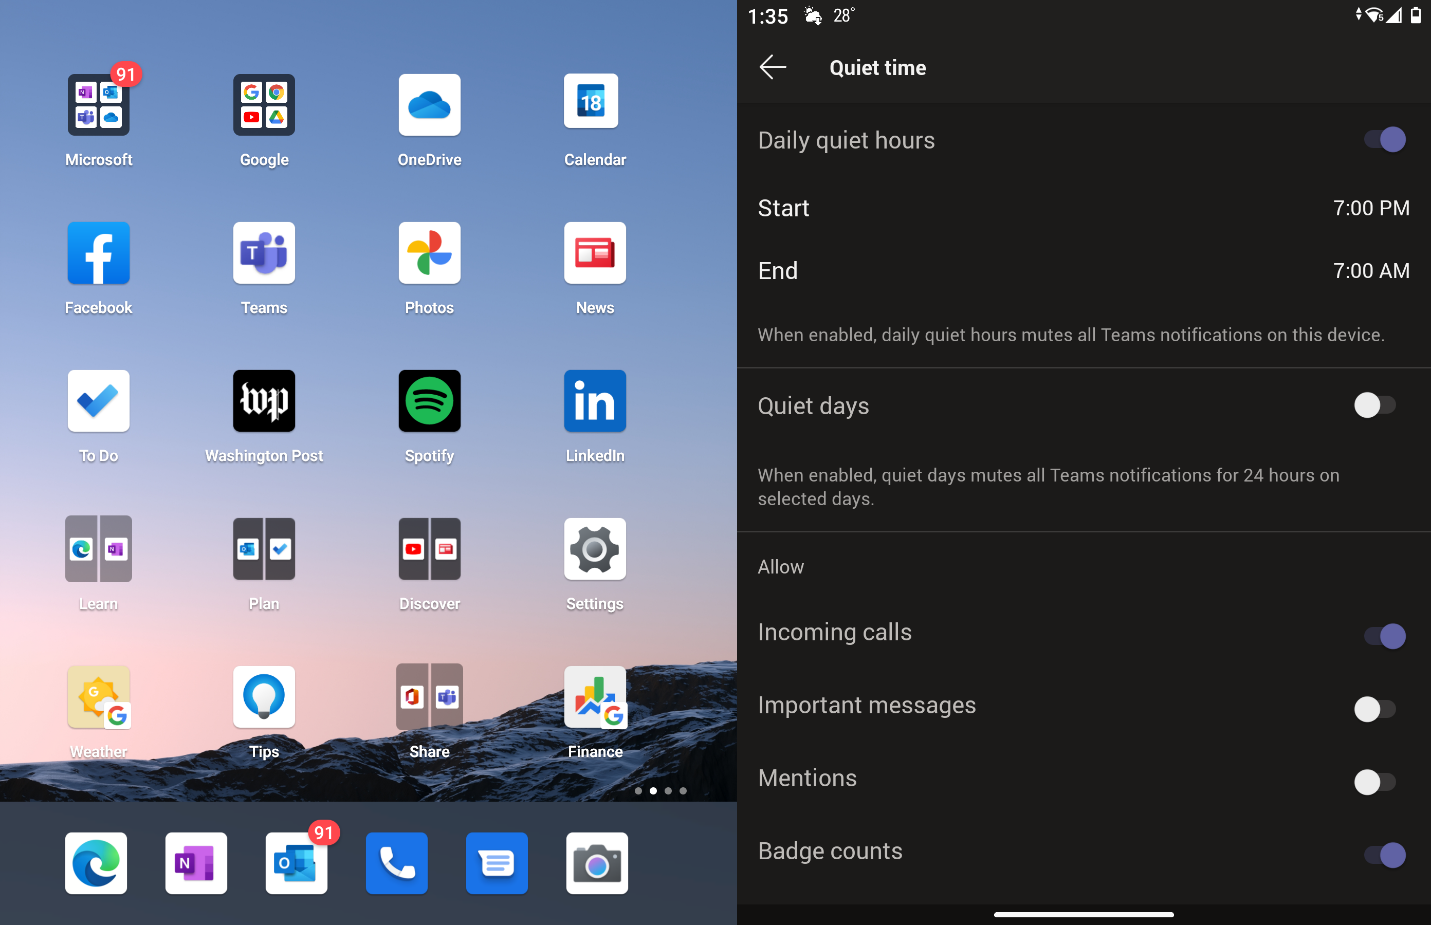
Task: Disable Badge counts switch
Action: click(x=1385, y=855)
